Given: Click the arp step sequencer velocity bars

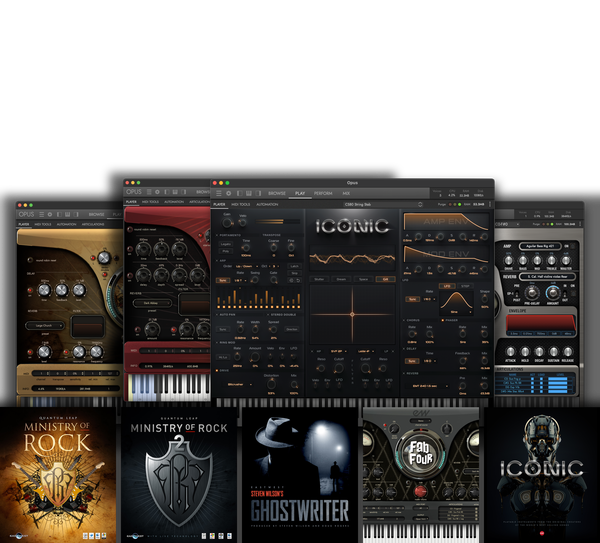Looking at the screenshot, I should tap(258, 298).
